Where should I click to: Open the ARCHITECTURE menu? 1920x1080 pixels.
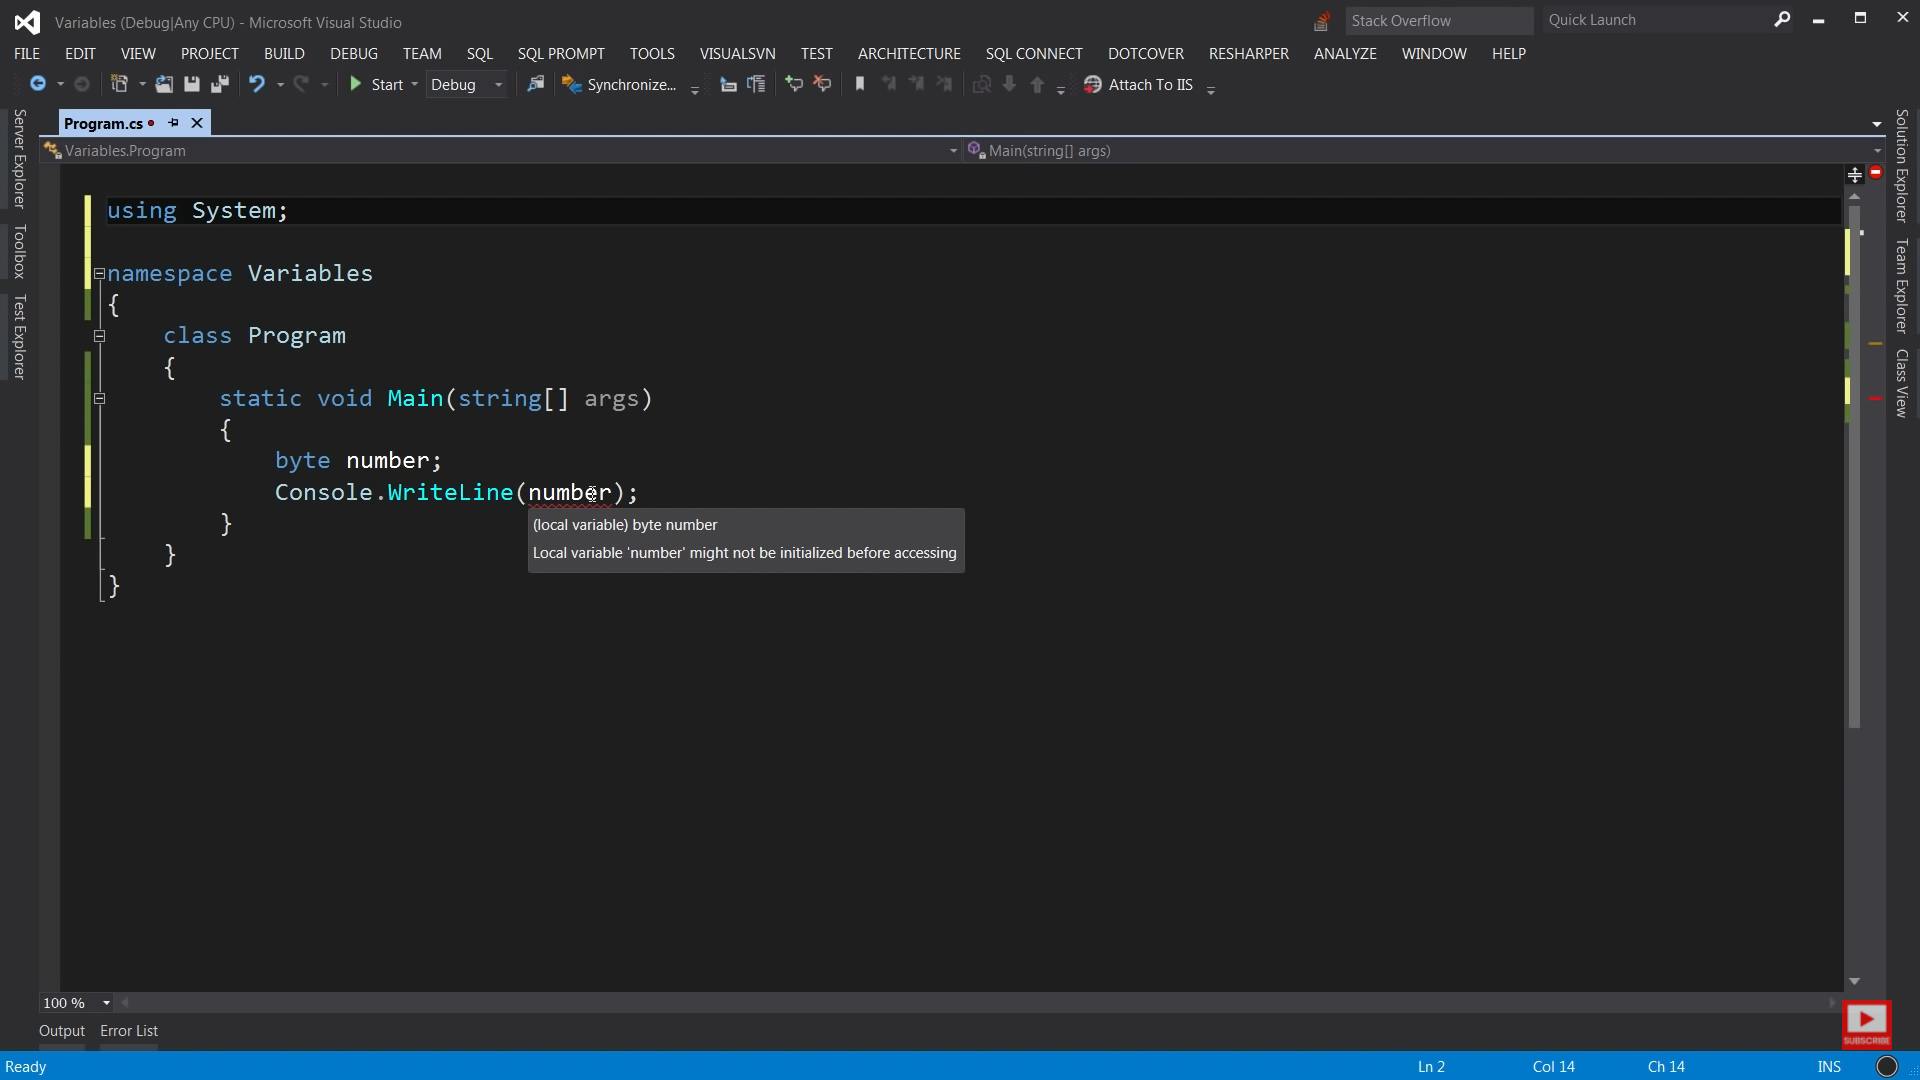point(909,54)
